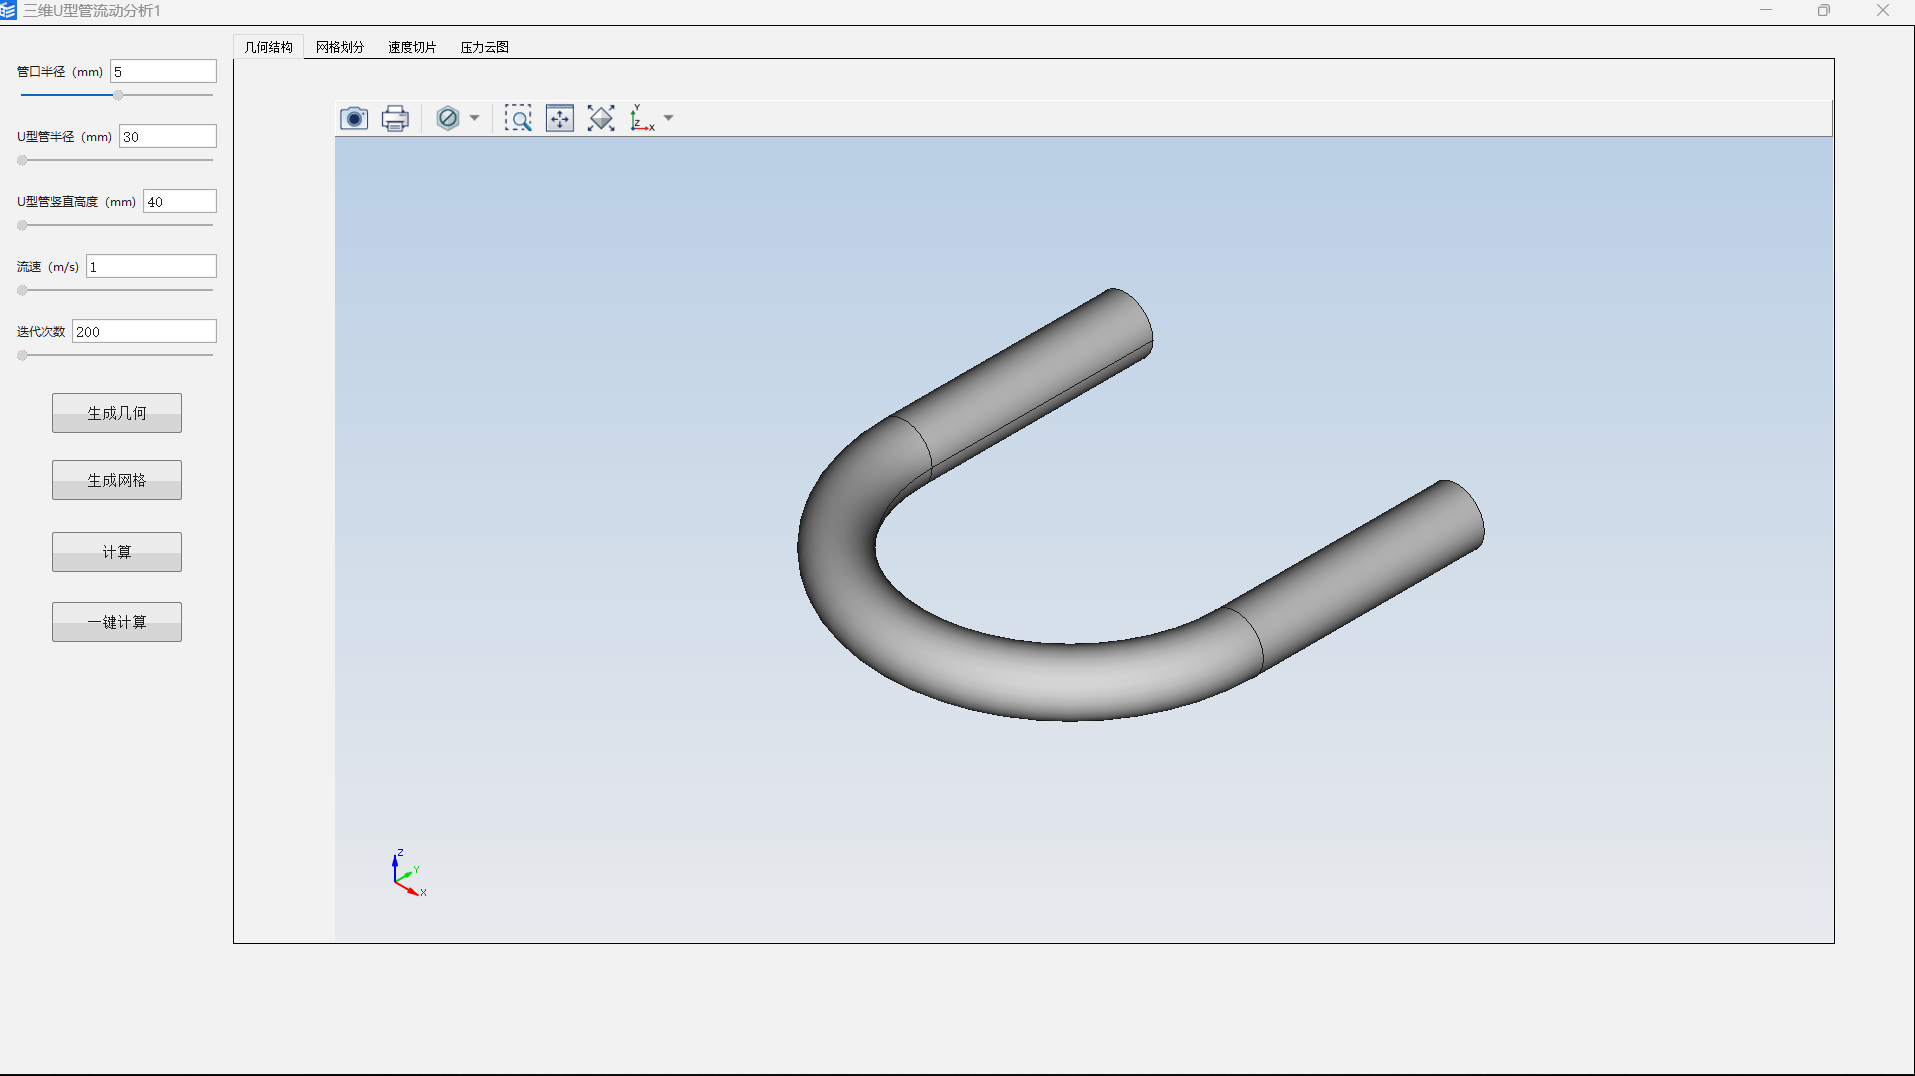Click the 生成网格 button
Screen dimensions: 1915x1076
coord(117,480)
